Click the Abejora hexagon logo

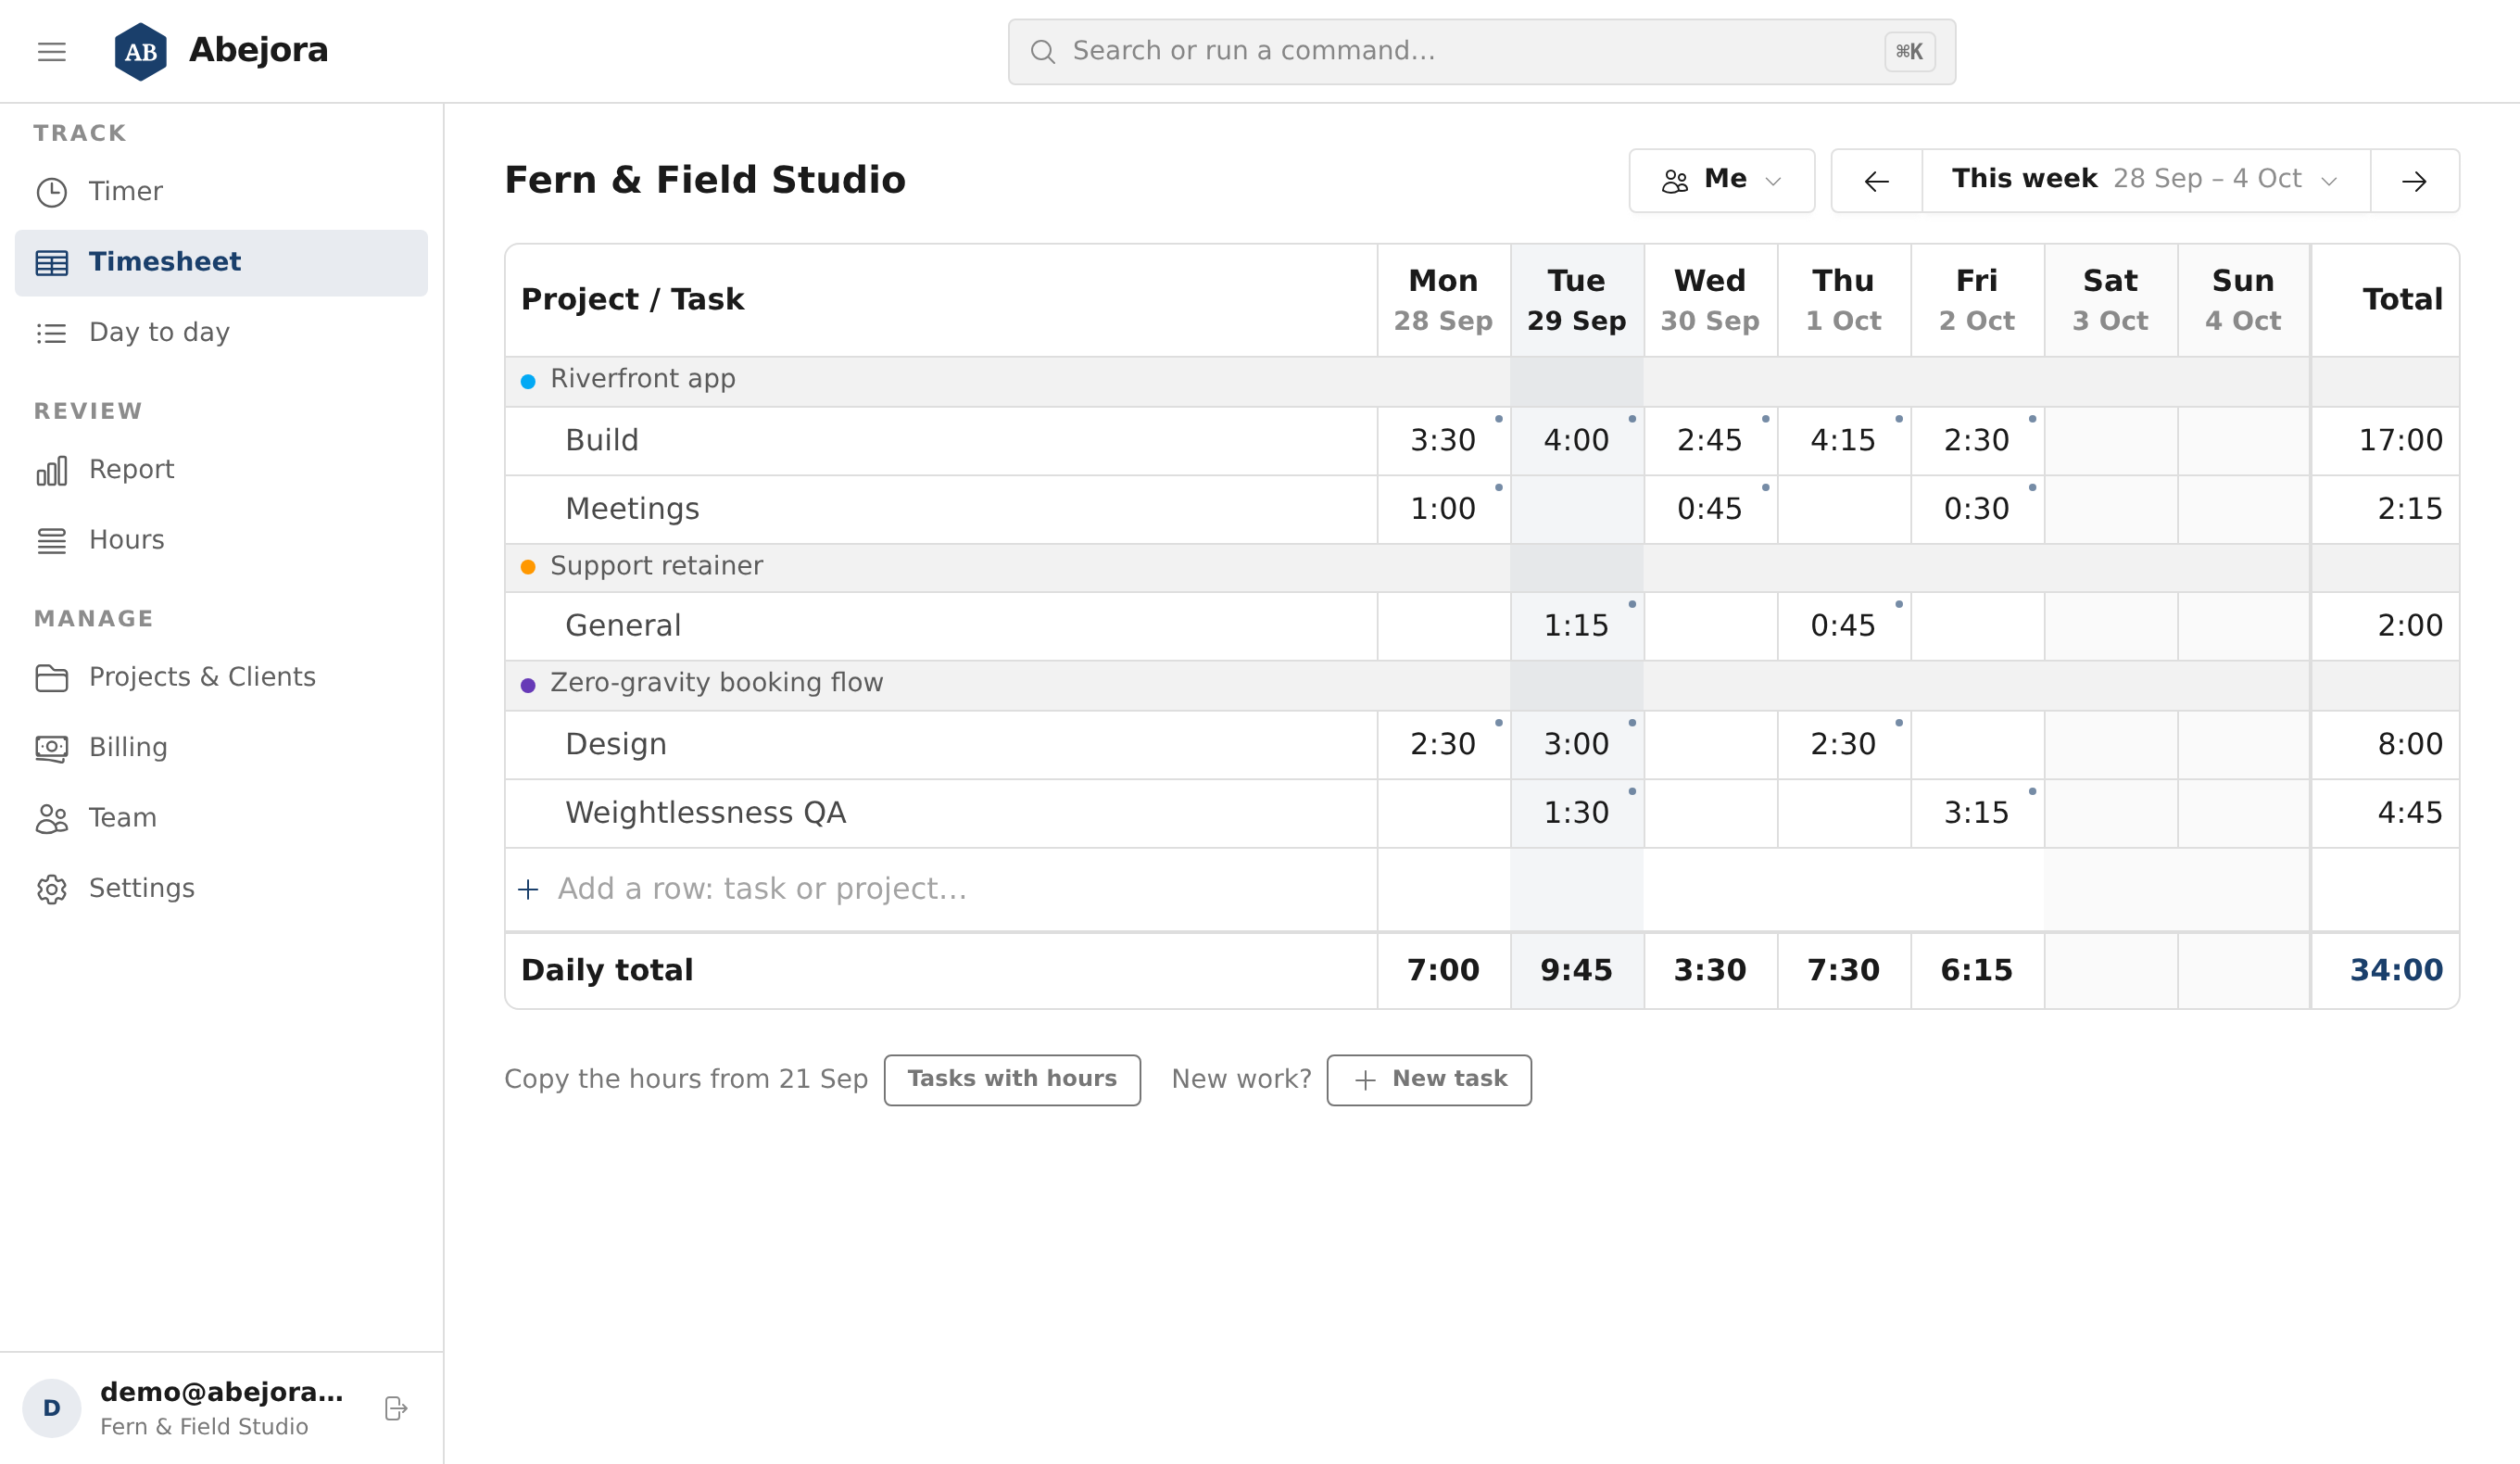click(x=141, y=51)
